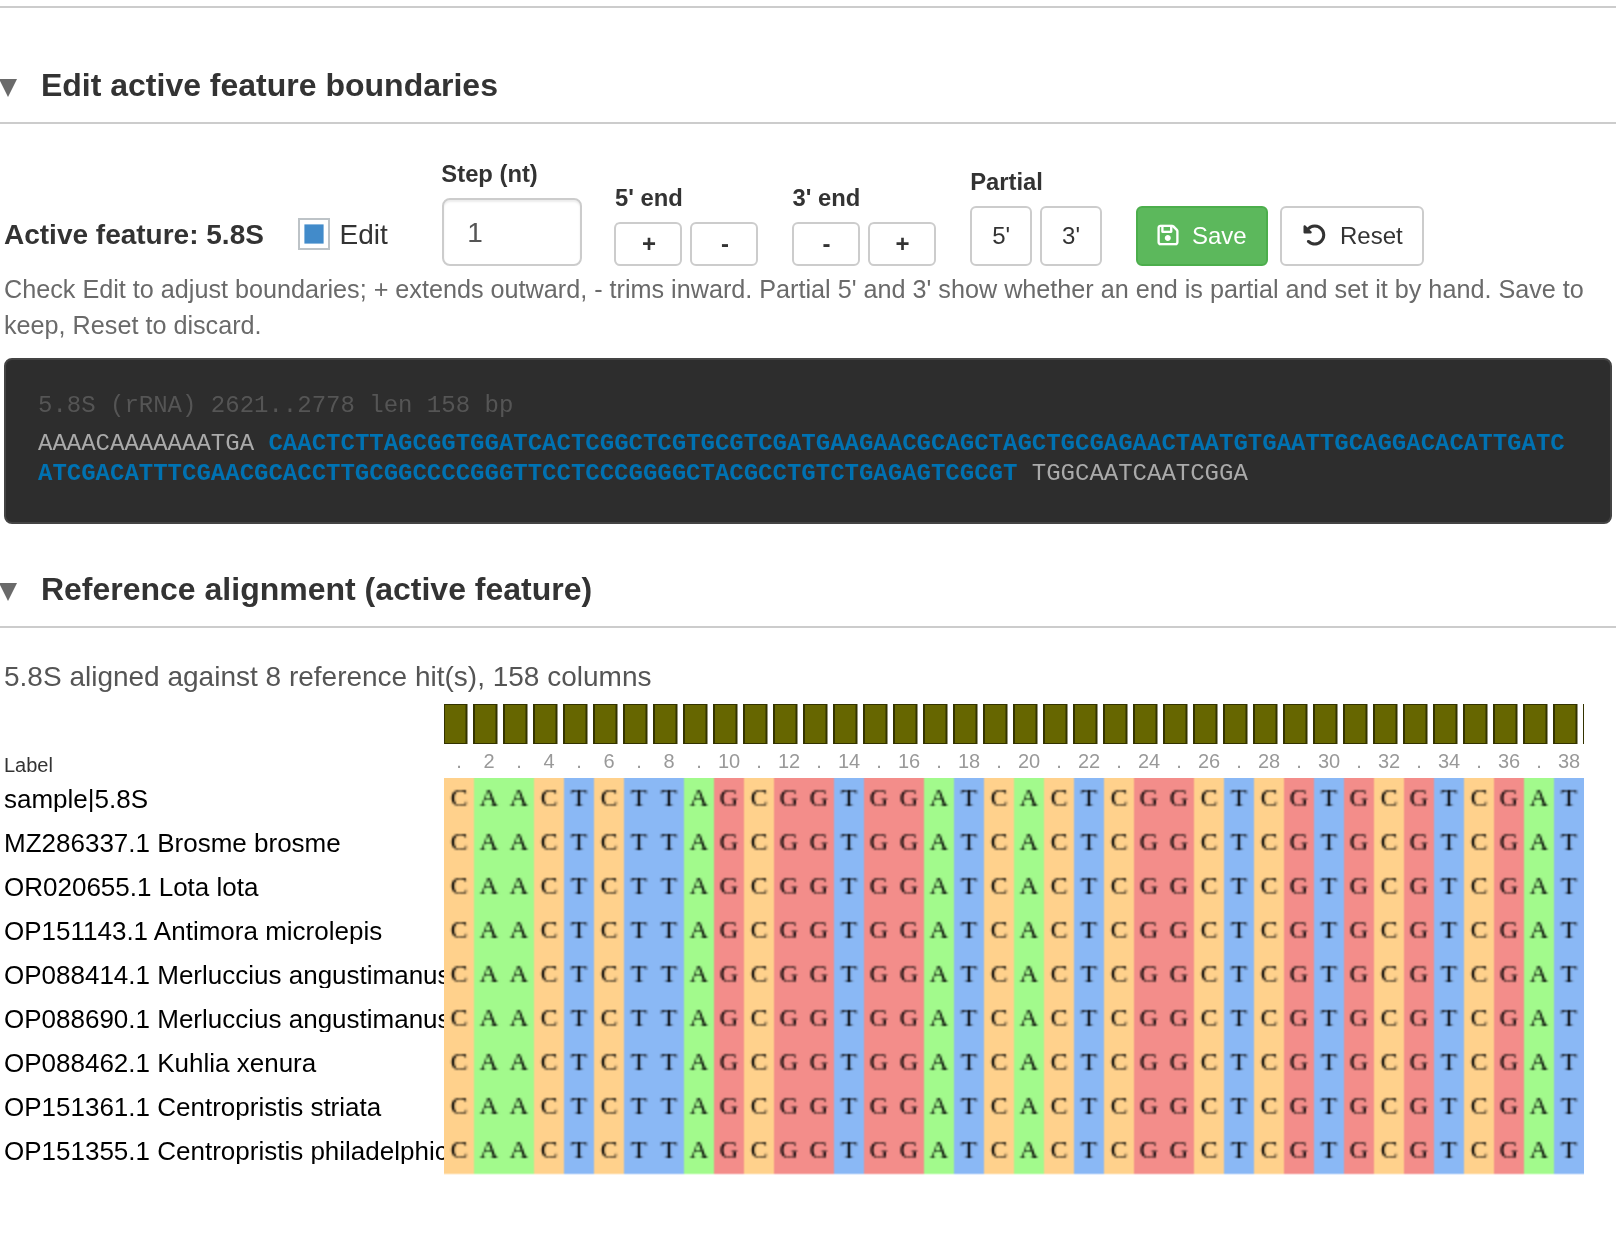Click the circular arrow icon on Reset
The image size is (1616, 1256).
[x=1314, y=235]
